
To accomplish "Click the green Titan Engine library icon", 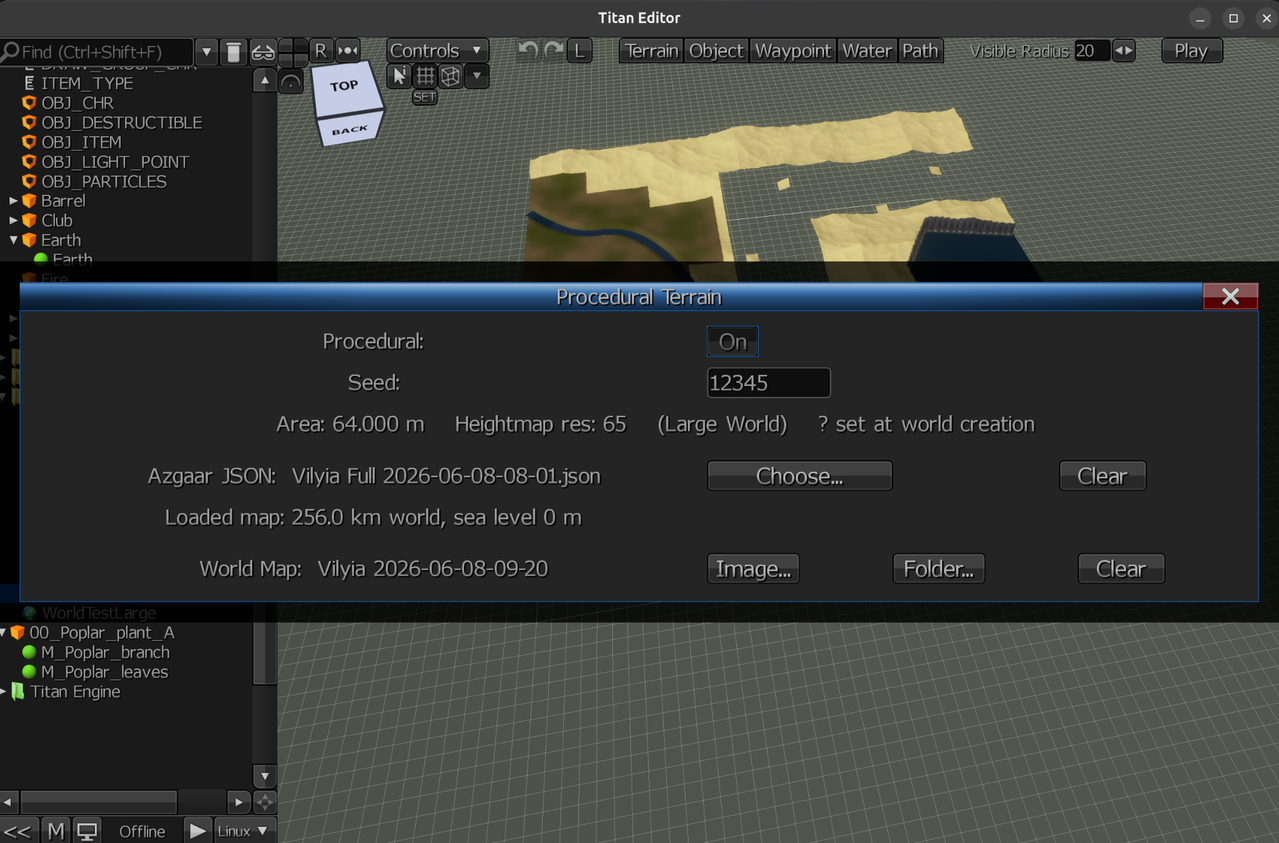I will [x=18, y=692].
